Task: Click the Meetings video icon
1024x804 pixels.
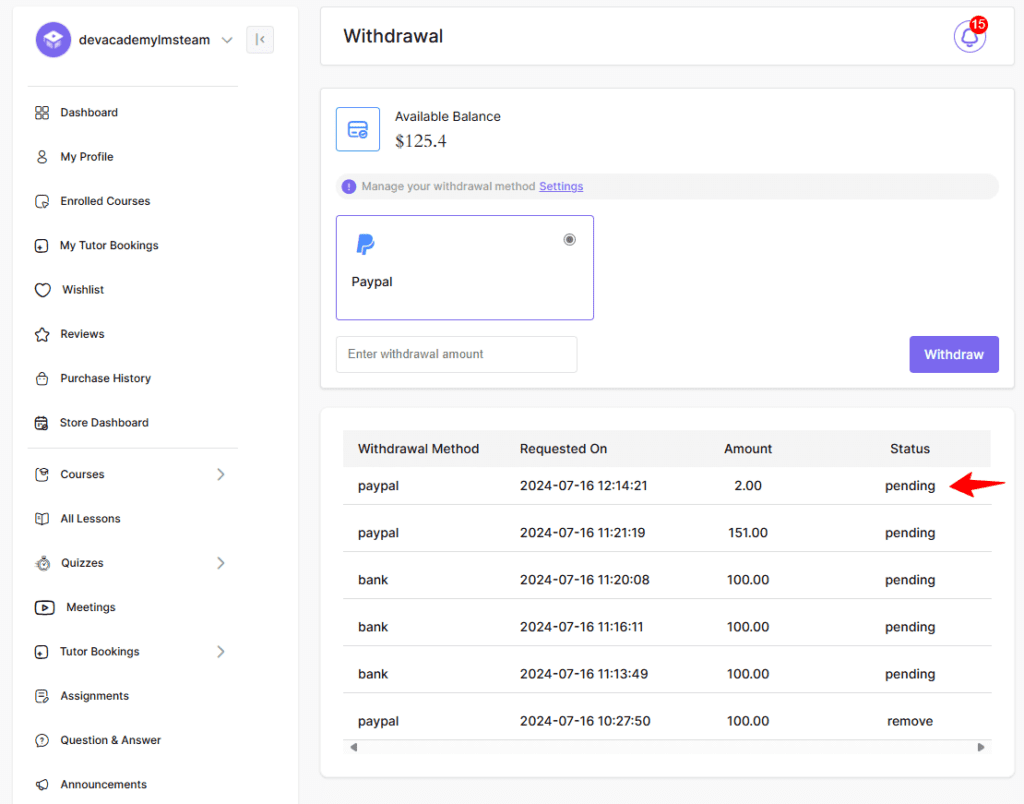Action: click(44, 607)
